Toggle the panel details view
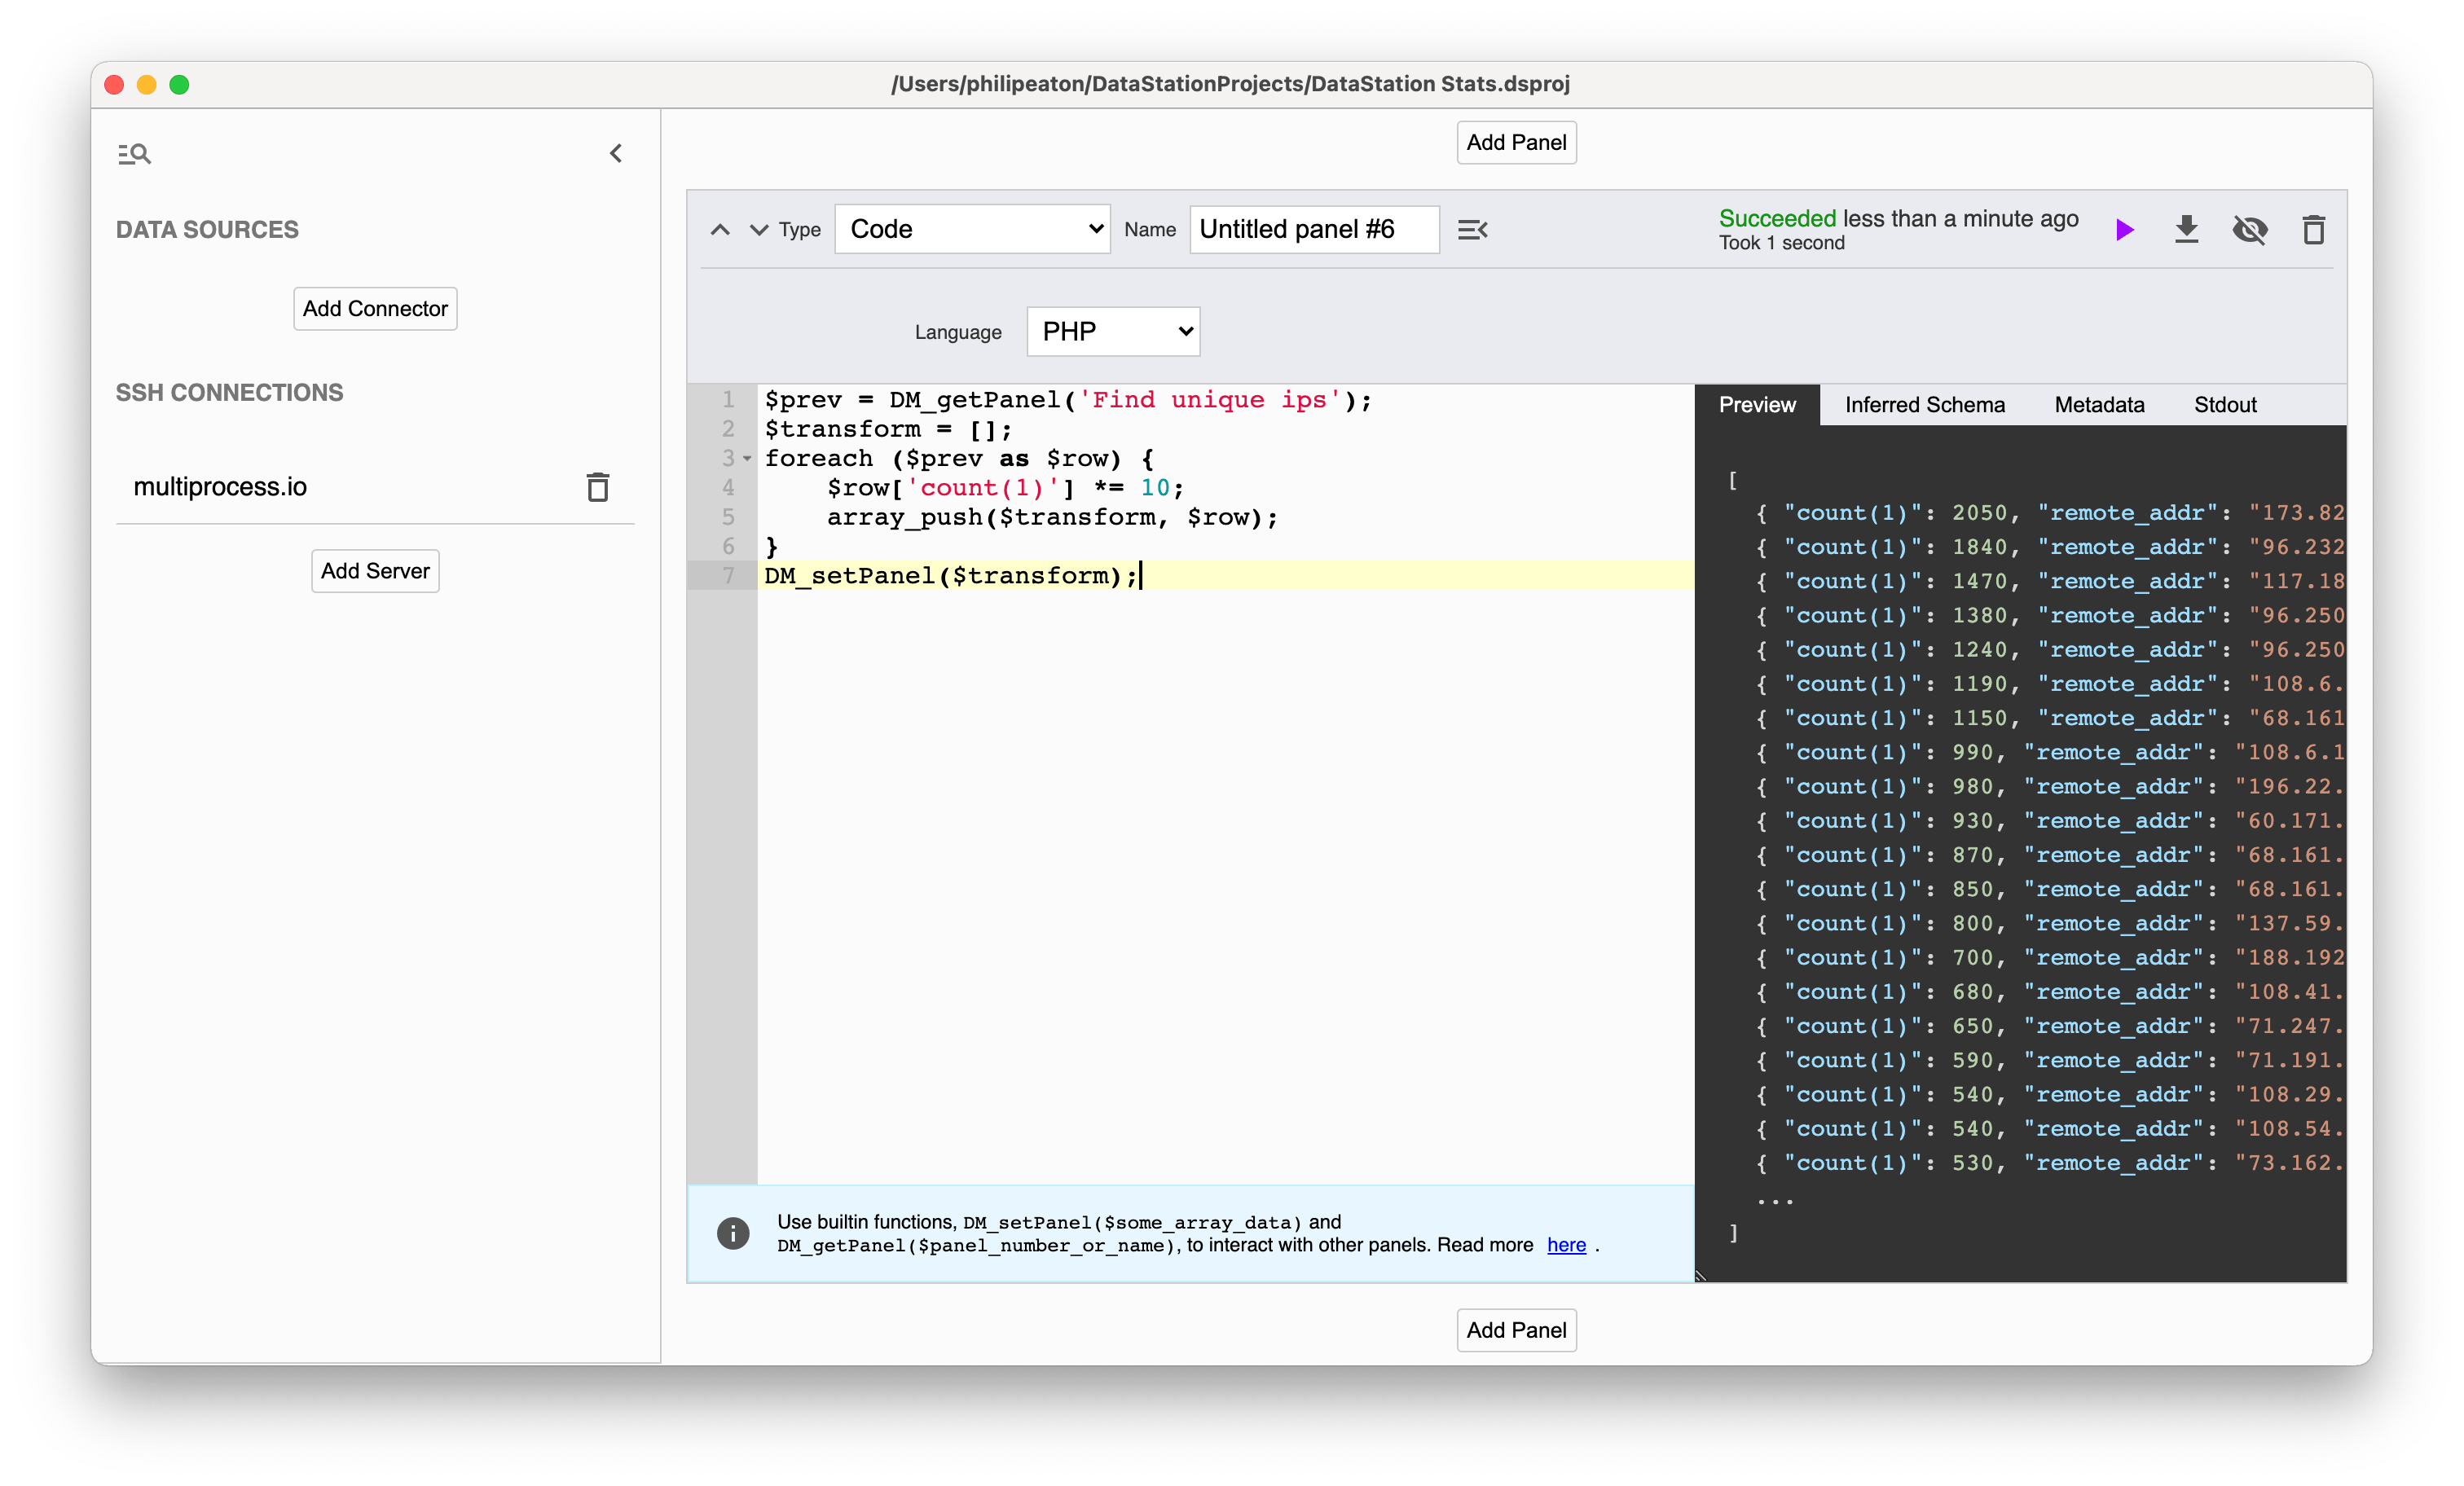This screenshot has height=1486, width=2464. coord(1472,229)
